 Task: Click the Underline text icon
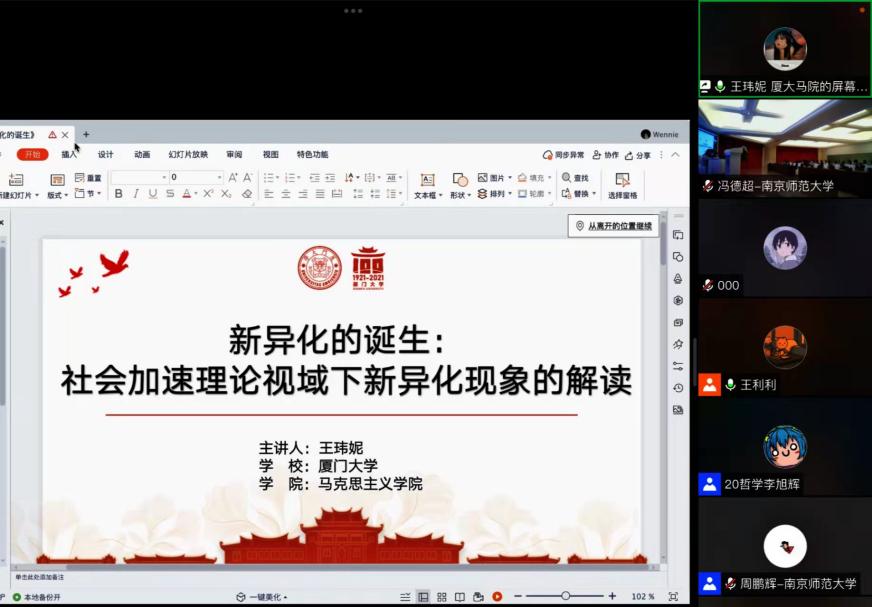(152, 194)
